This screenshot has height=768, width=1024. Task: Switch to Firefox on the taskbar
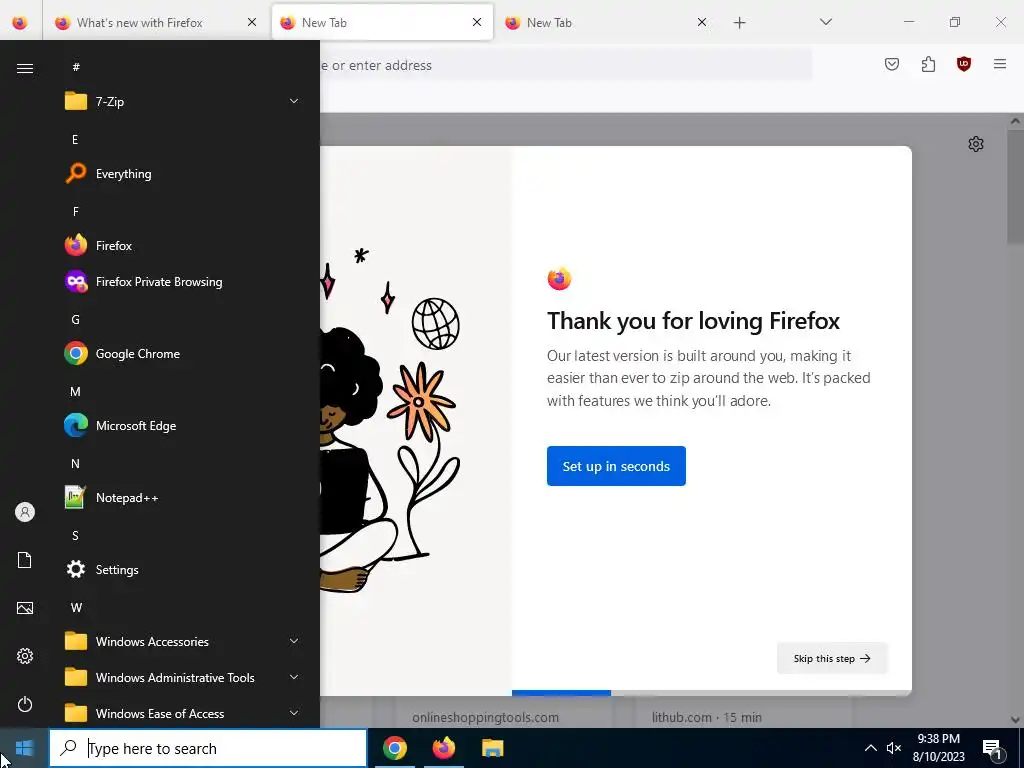tap(443, 748)
